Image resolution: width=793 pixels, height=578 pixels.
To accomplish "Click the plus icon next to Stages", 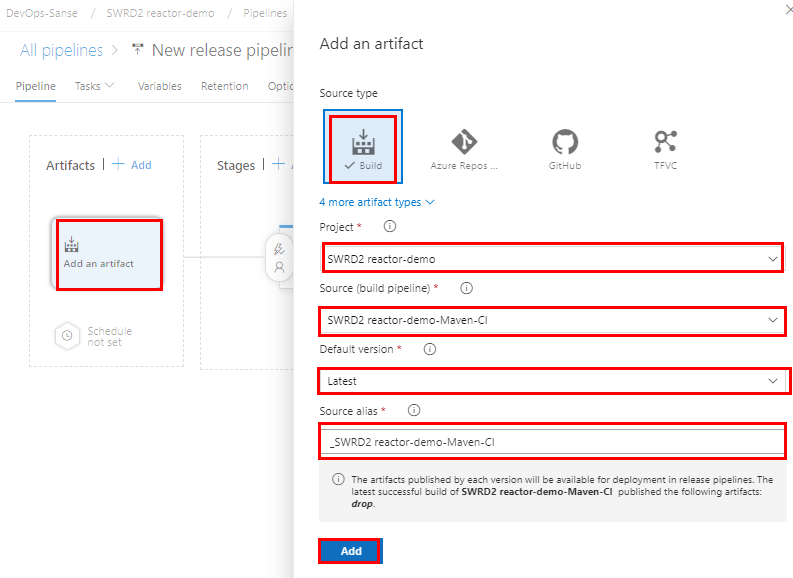I will click(x=278, y=164).
